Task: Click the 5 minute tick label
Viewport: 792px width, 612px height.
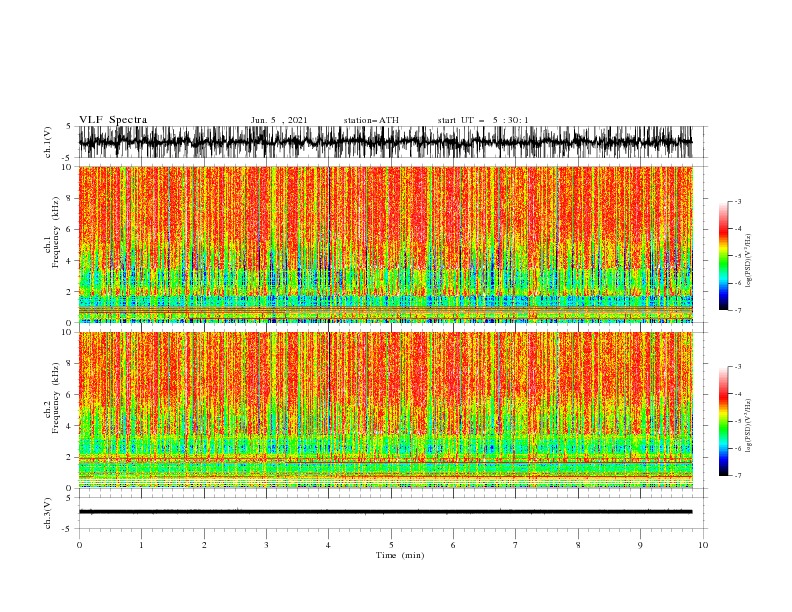Action: tap(391, 545)
